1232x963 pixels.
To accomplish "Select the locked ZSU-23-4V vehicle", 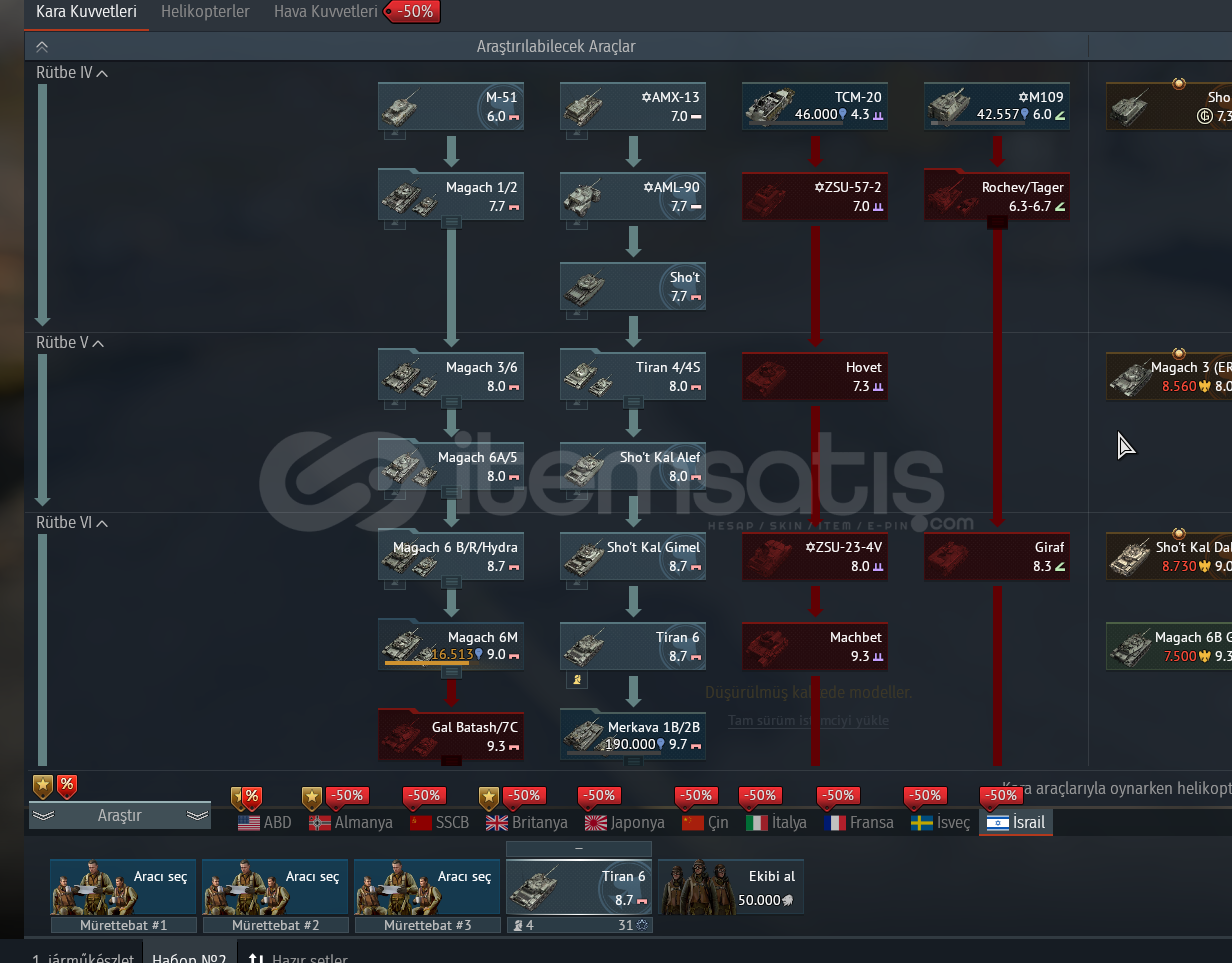I will point(814,556).
